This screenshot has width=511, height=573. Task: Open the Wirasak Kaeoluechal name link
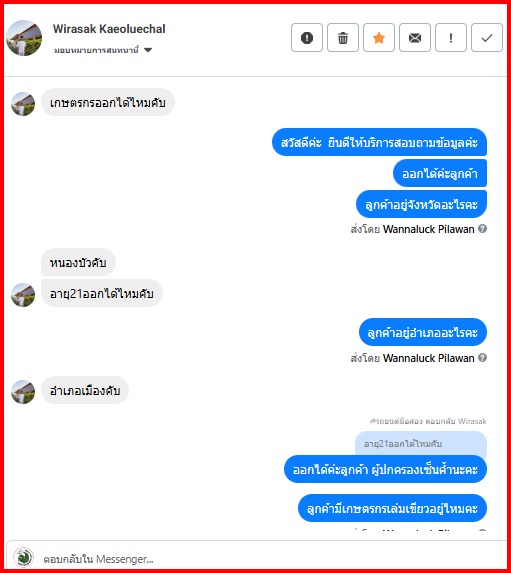[x=109, y=29]
